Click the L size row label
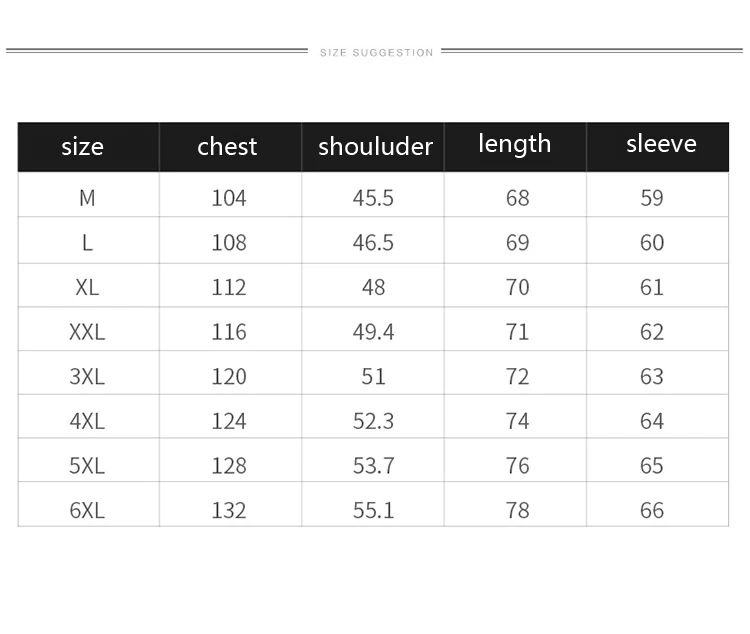The width and height of the screenshot is (750, 634). tap(87, 243)
